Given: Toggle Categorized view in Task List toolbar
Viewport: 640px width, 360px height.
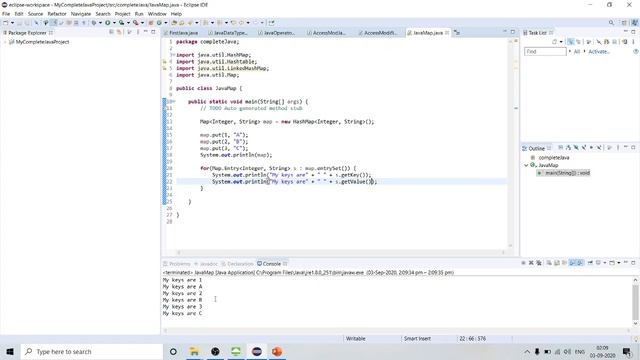Looking at the screenshot, I should click(570, 42).
